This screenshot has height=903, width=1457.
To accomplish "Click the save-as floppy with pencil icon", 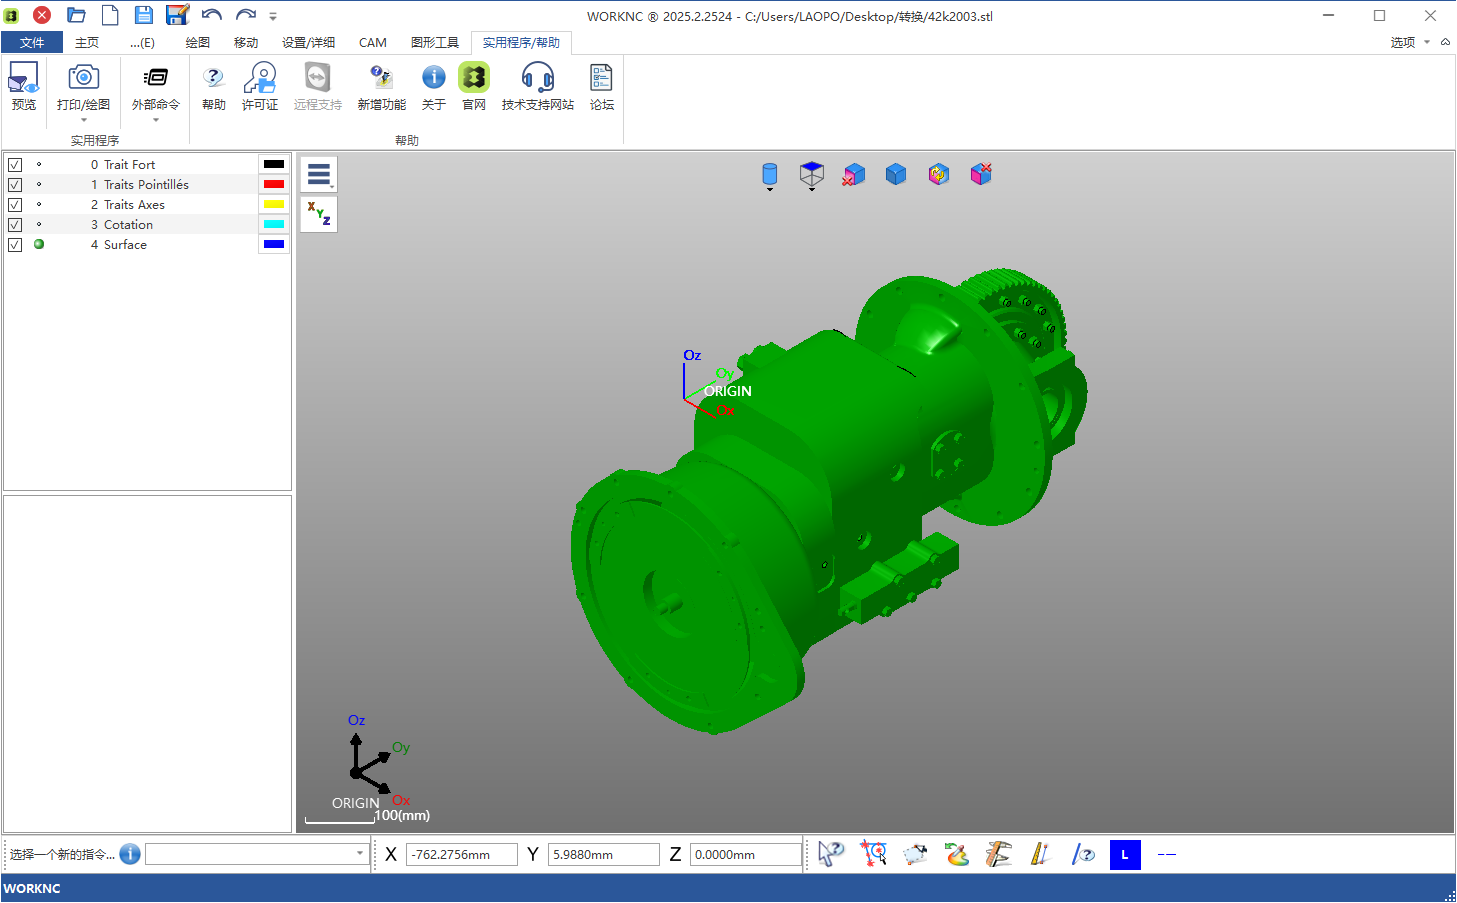I will [178, 15].
